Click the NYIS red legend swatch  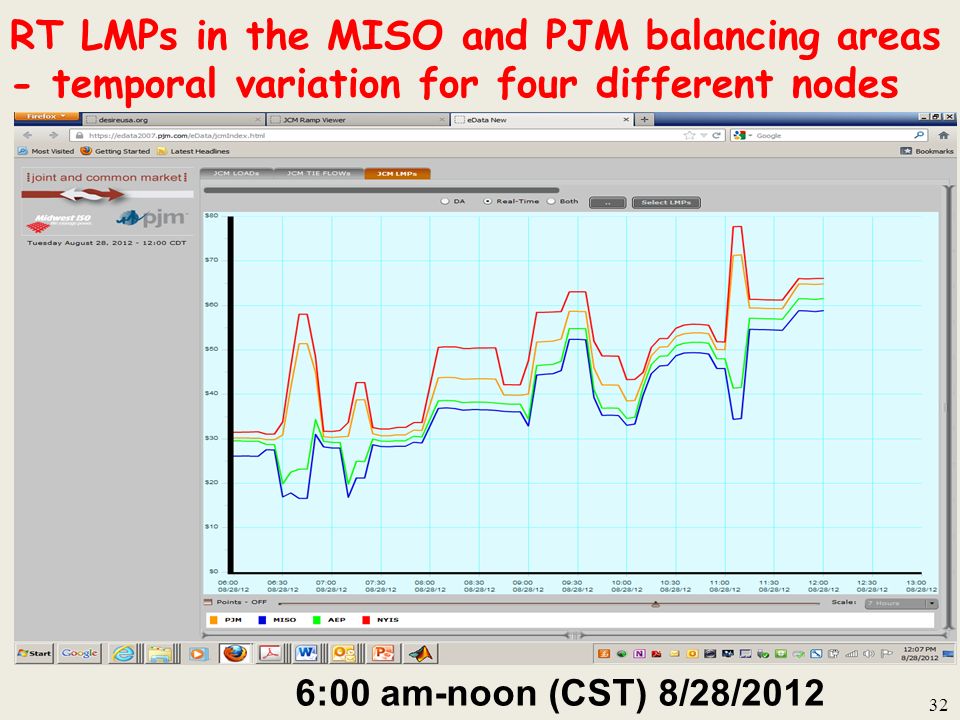pyautogui.click(x=366, y=620)
